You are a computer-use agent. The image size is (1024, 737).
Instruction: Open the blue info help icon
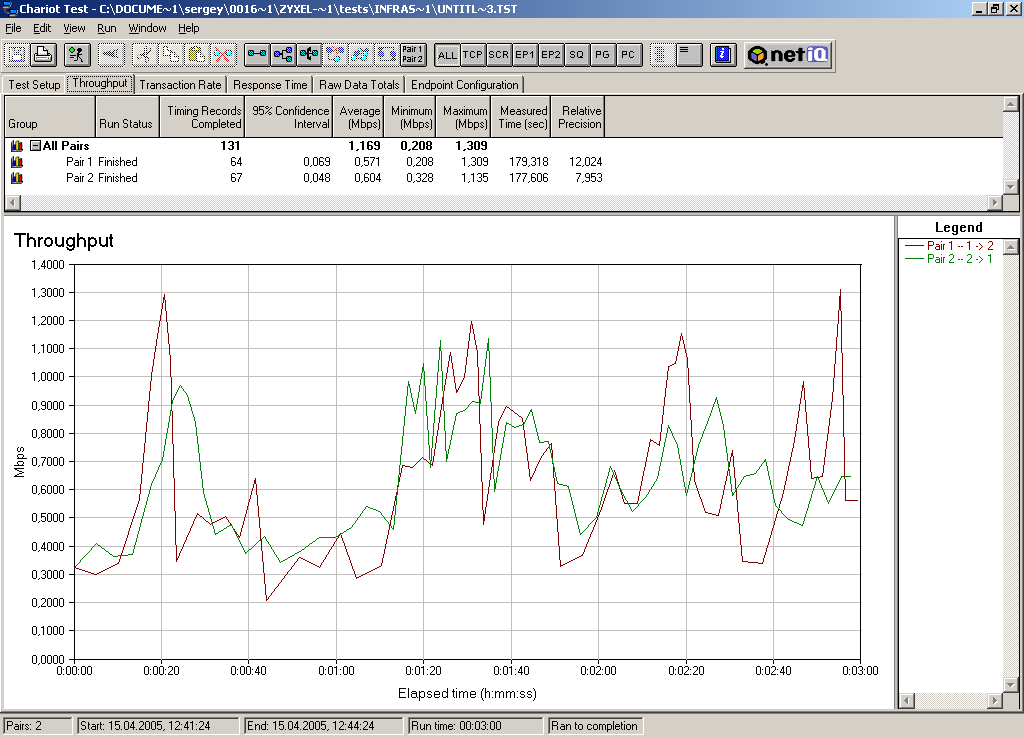pyautogui.click(x=724, y=55)
